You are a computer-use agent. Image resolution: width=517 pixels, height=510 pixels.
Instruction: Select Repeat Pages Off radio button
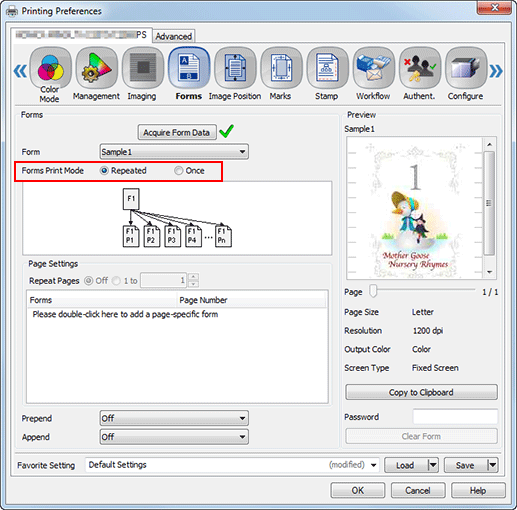click(x=88, y=281)
